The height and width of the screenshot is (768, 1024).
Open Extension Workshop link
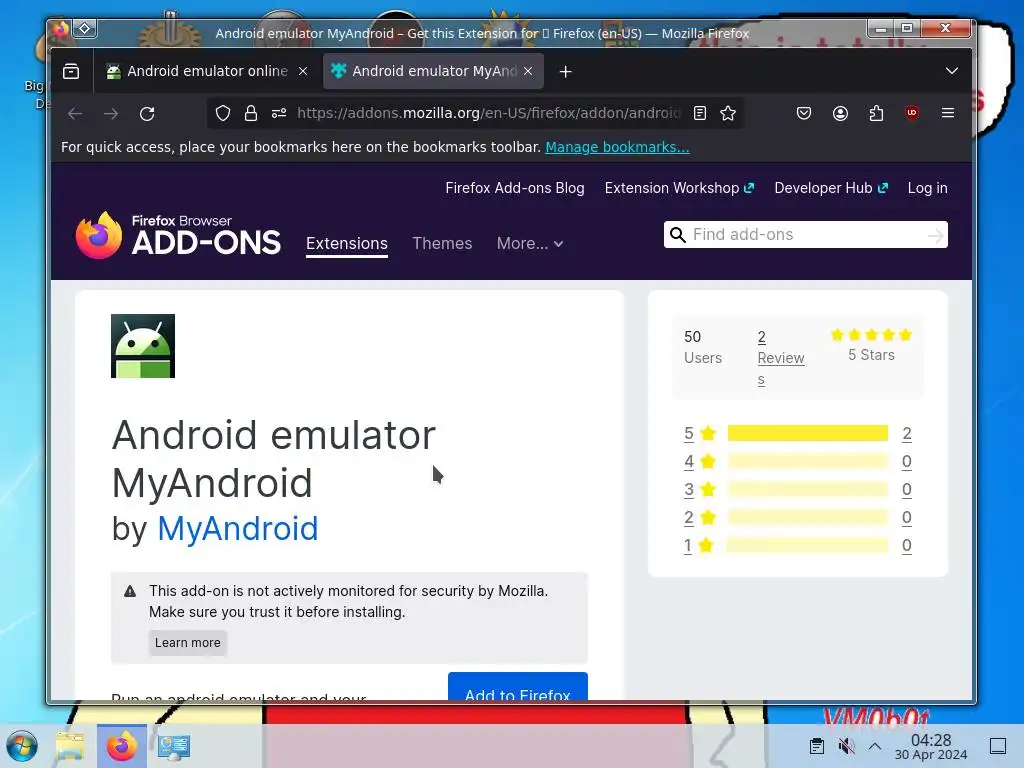point(679,188)
